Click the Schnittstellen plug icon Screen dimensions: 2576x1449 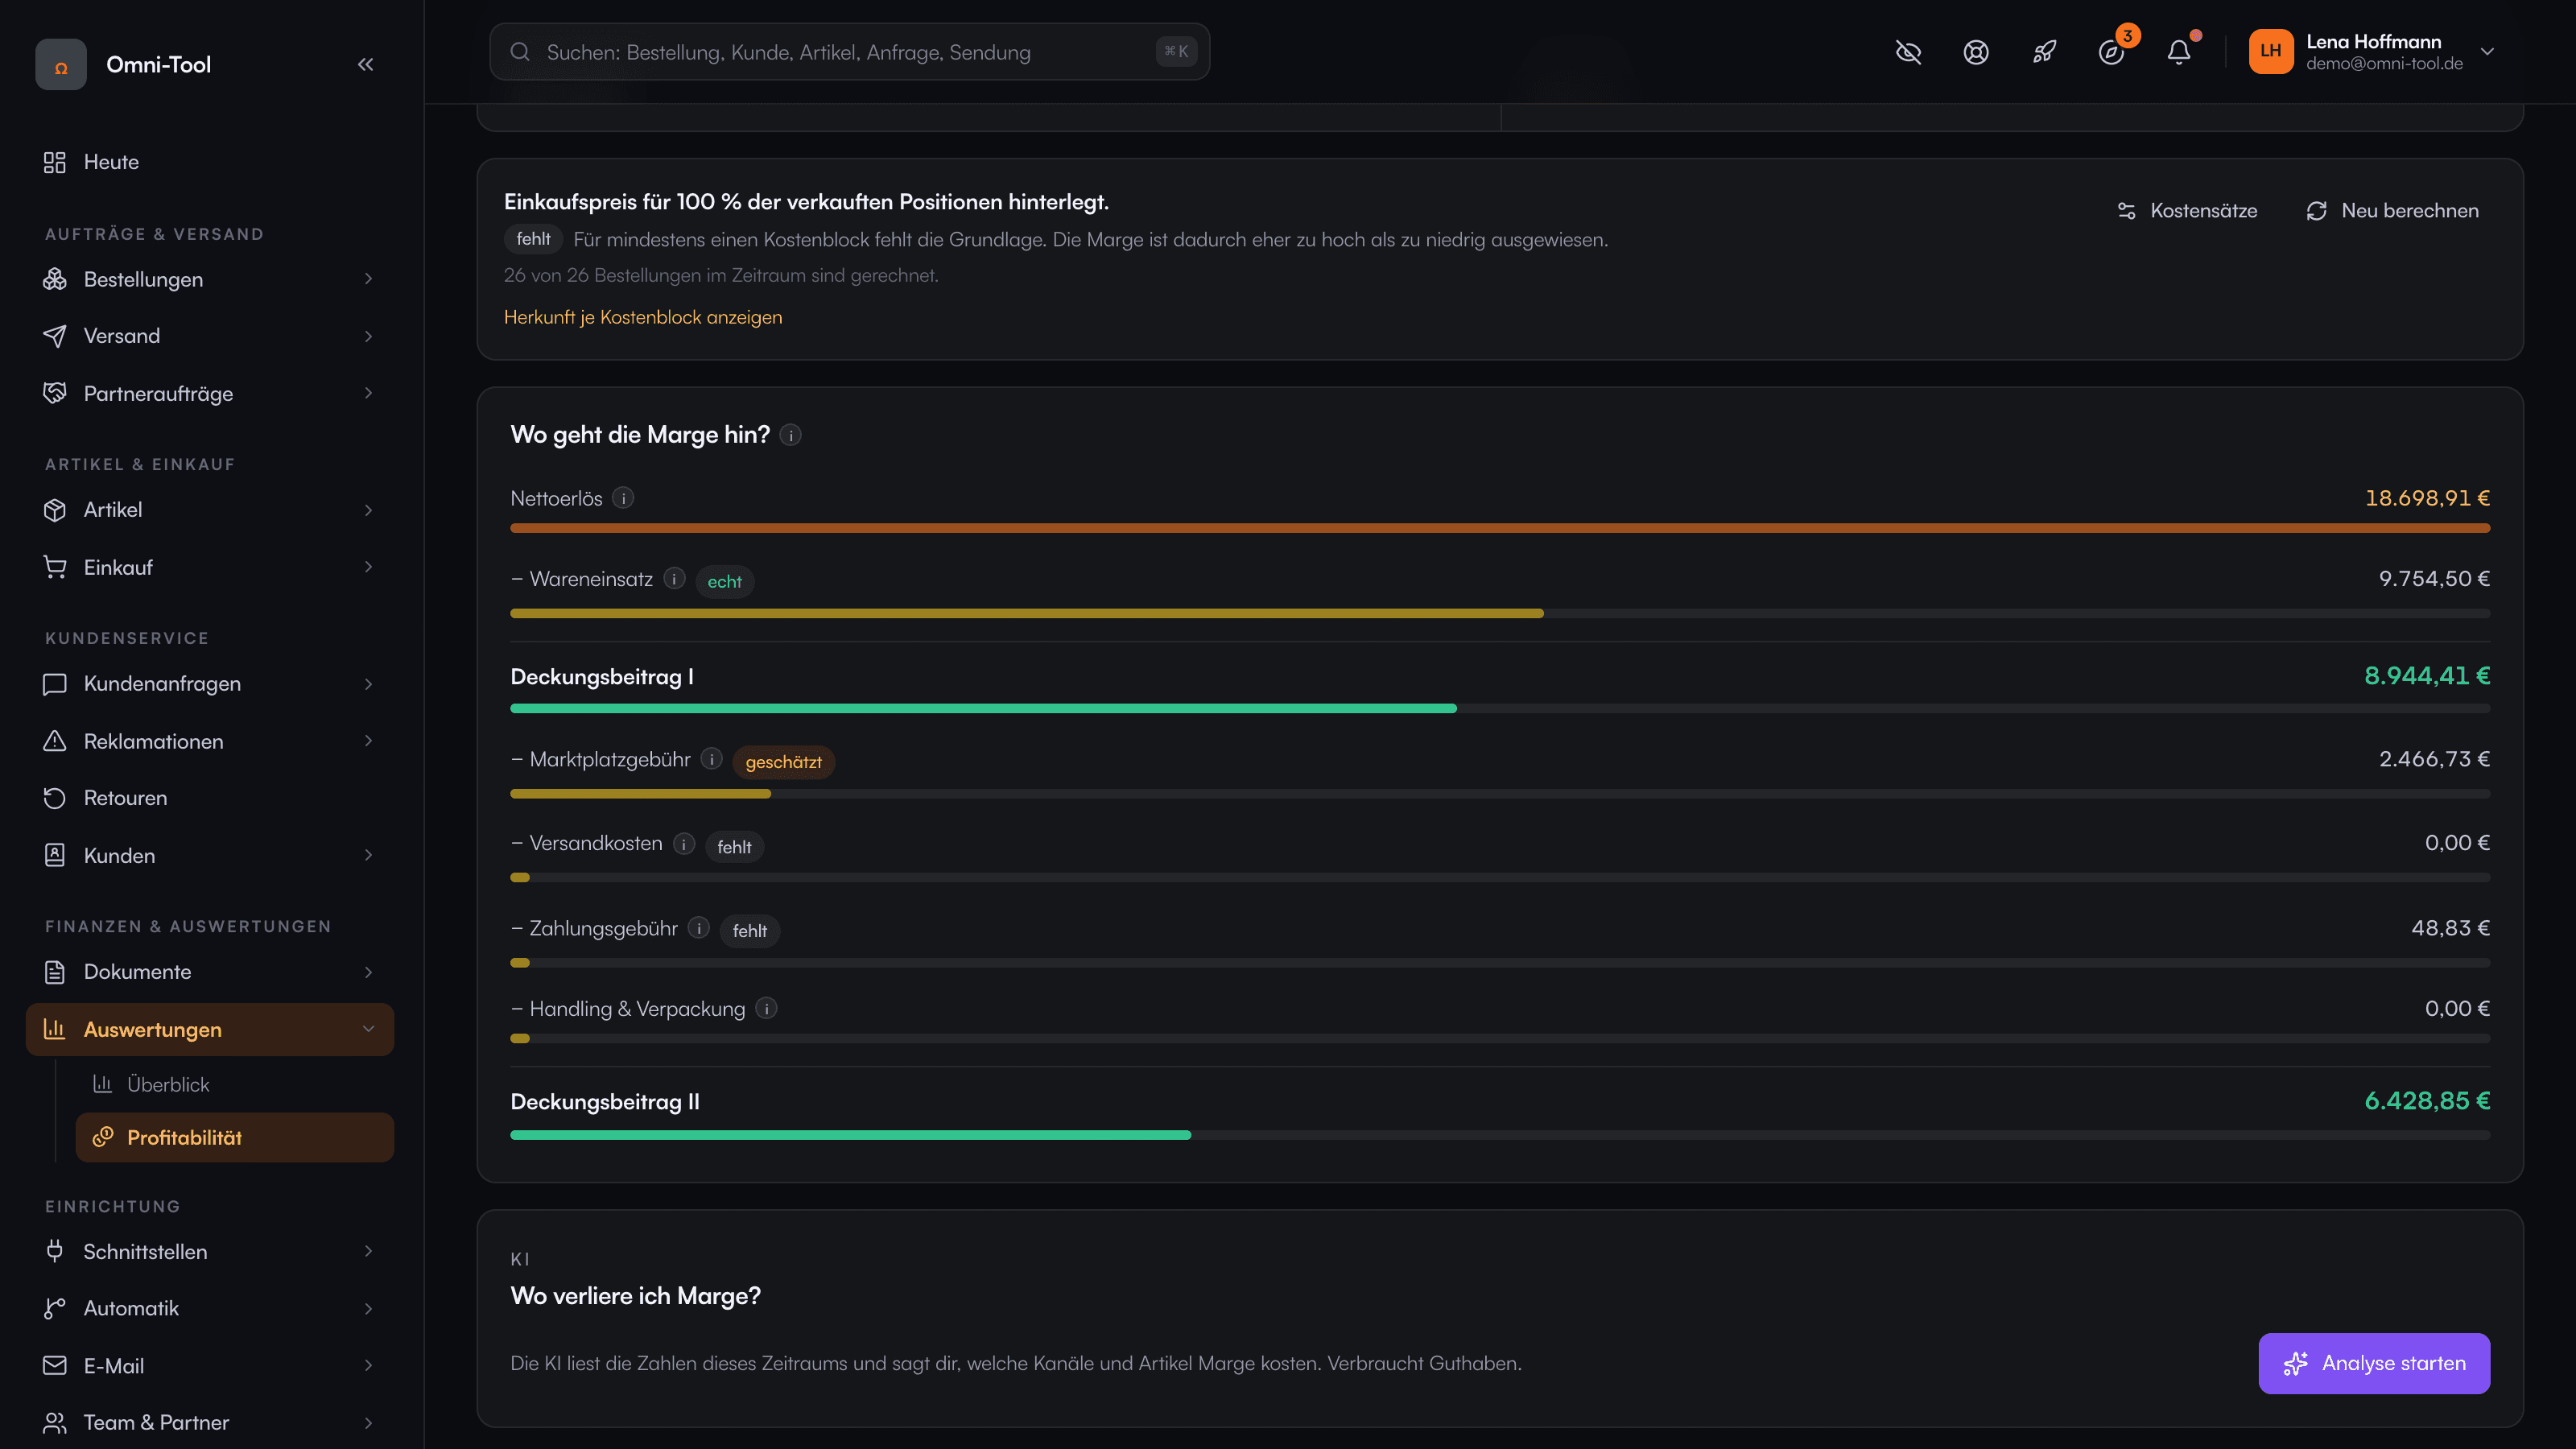click(55, 1251)
